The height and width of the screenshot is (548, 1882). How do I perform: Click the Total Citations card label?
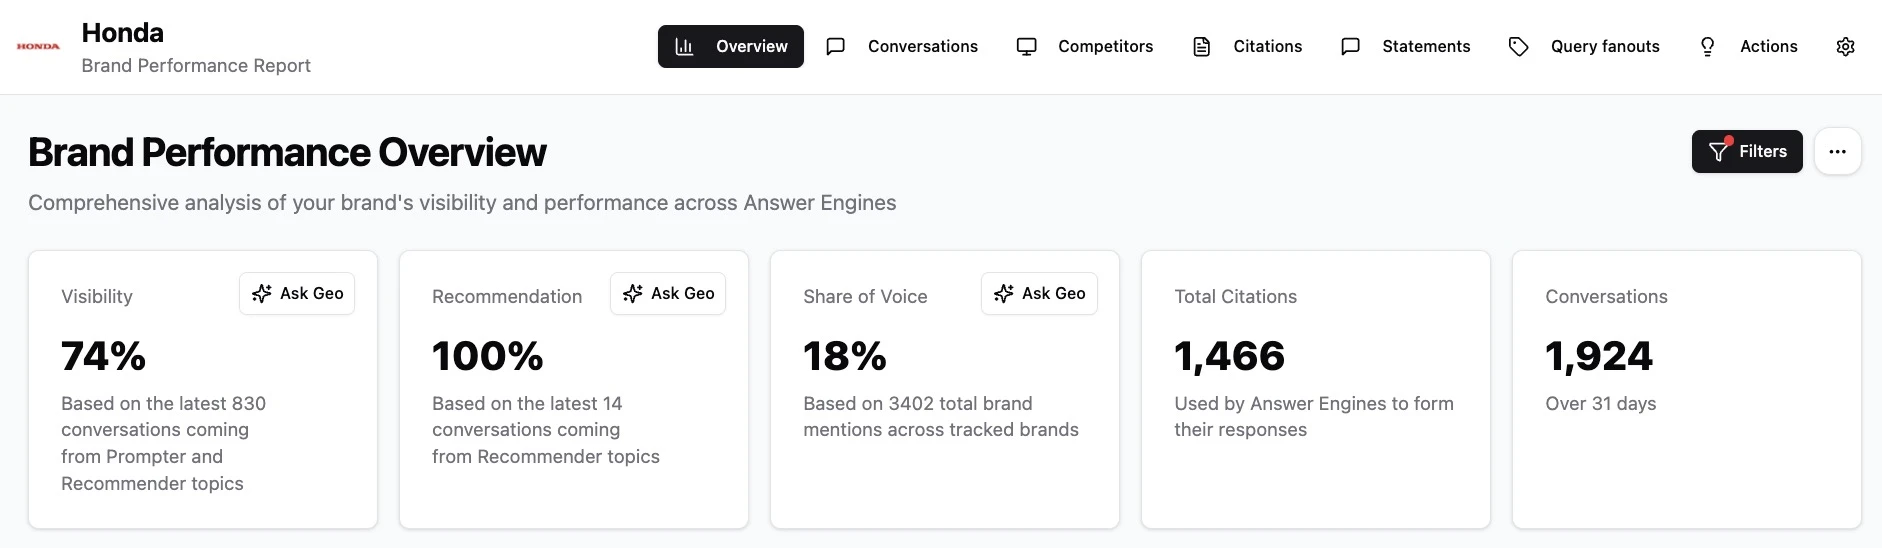coord(1235,297)
